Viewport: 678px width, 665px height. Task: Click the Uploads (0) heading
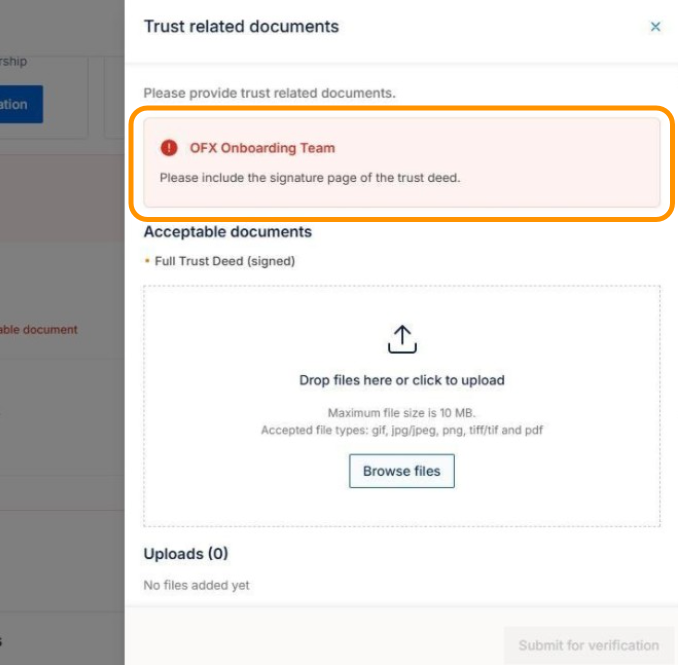(x=186, y=553)
